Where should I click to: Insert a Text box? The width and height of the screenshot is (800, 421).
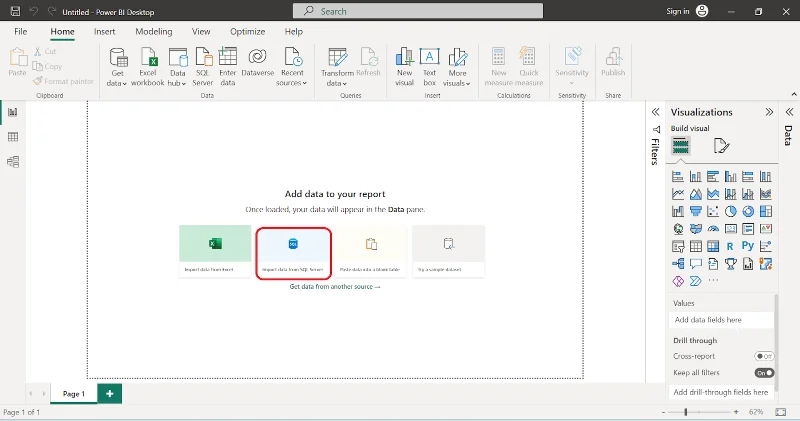pyautogui.click(x=430, y=67)
